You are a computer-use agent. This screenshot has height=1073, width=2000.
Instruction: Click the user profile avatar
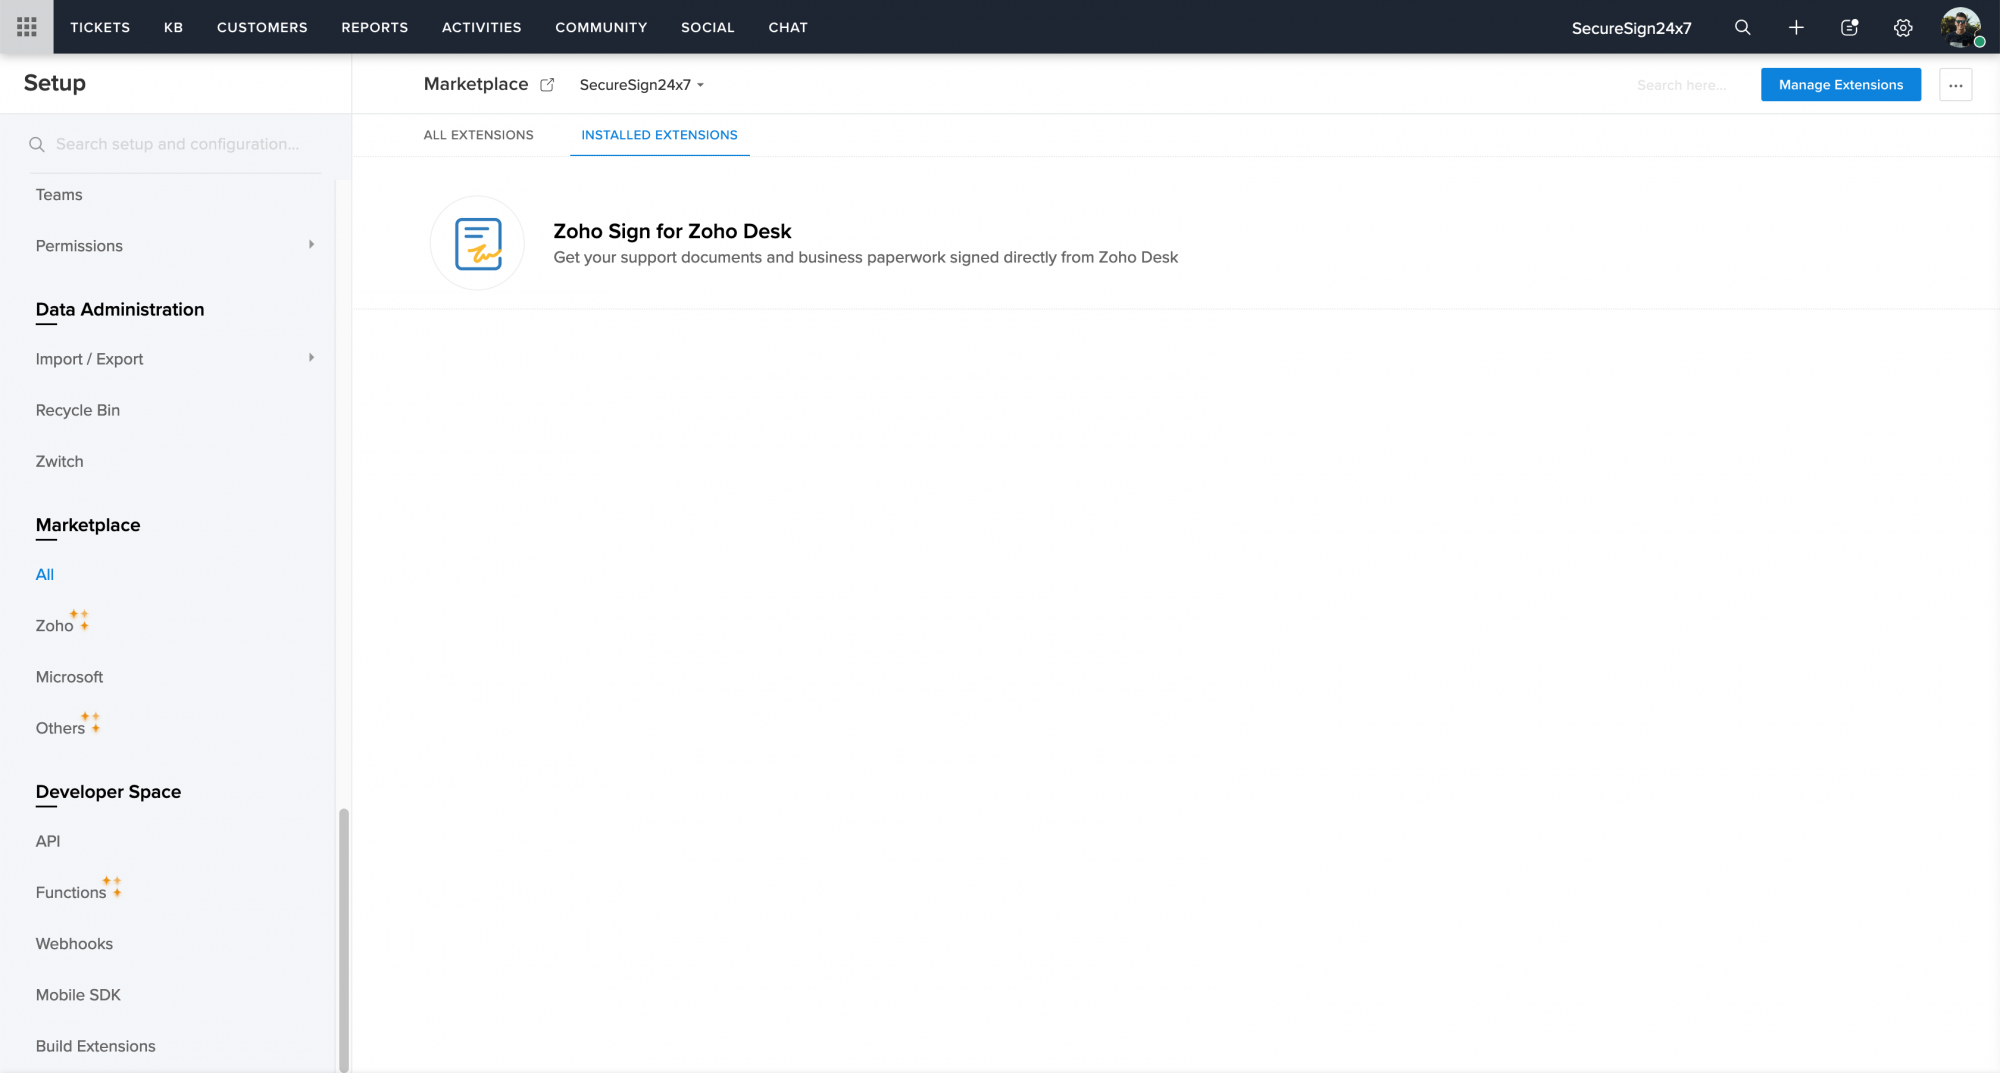coord(1959,27)
